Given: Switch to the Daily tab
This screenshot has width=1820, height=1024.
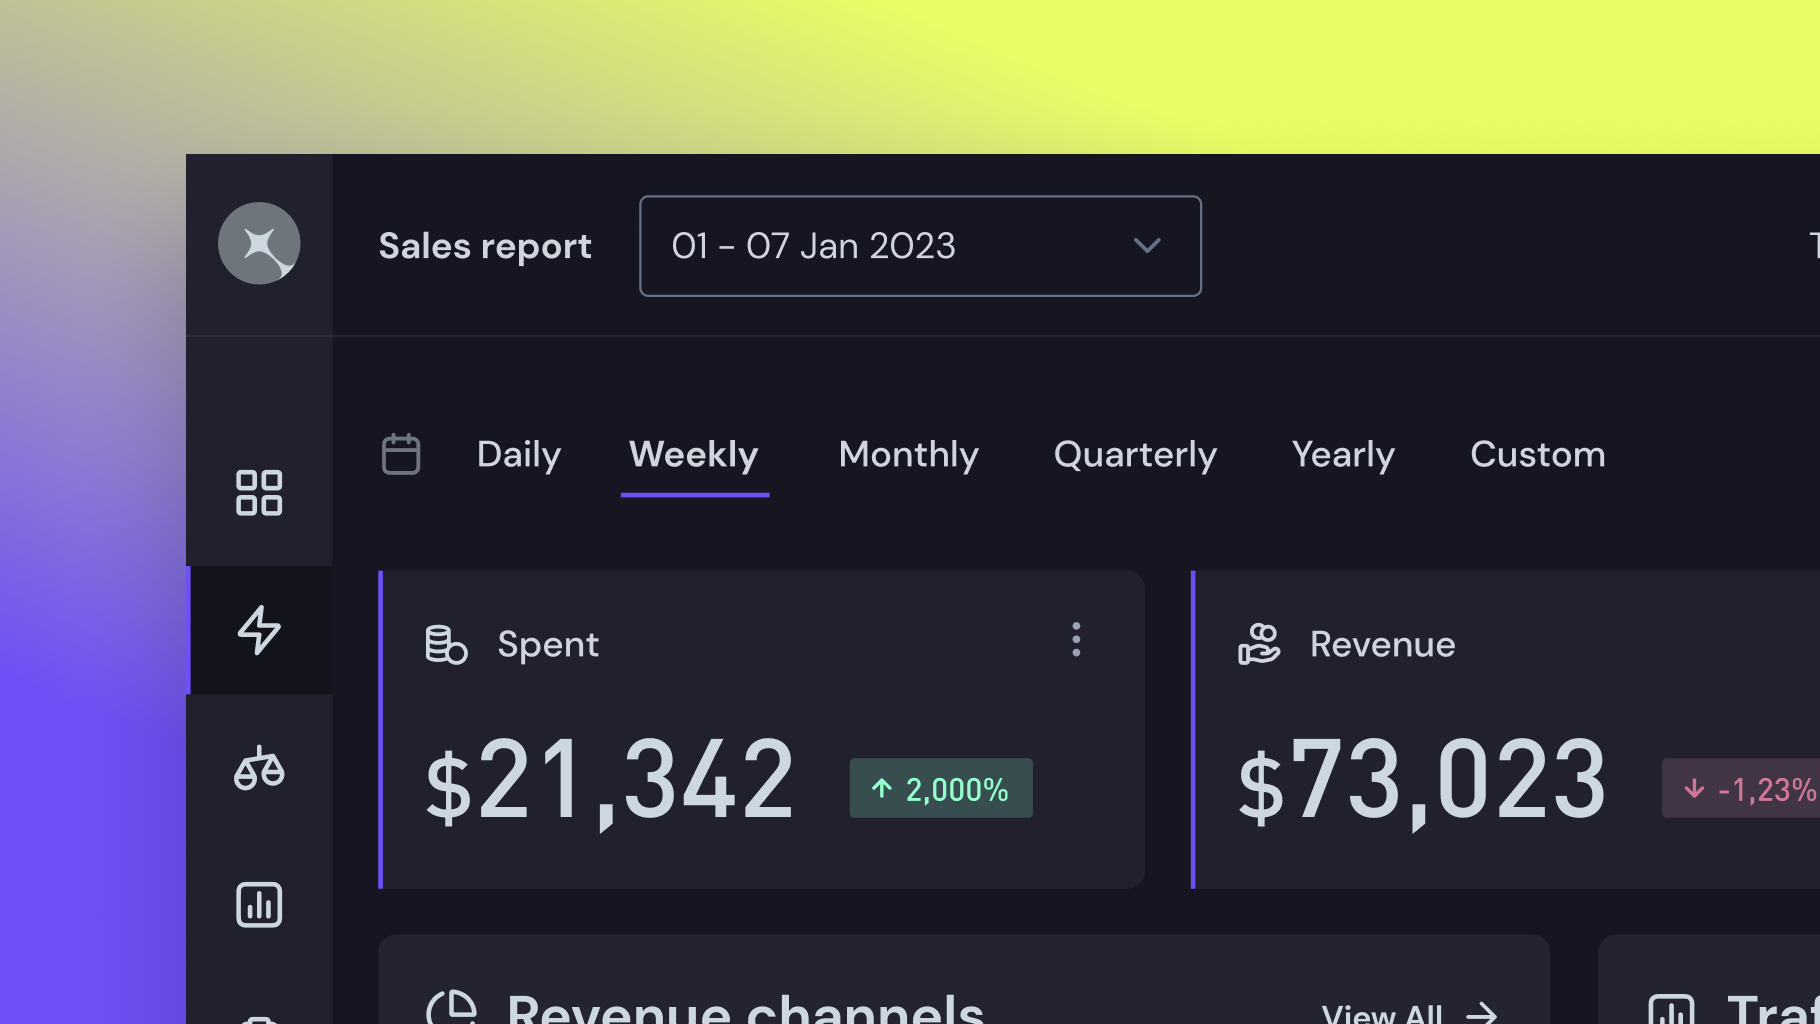Looking at the screenshot, I should click(518, 455).
